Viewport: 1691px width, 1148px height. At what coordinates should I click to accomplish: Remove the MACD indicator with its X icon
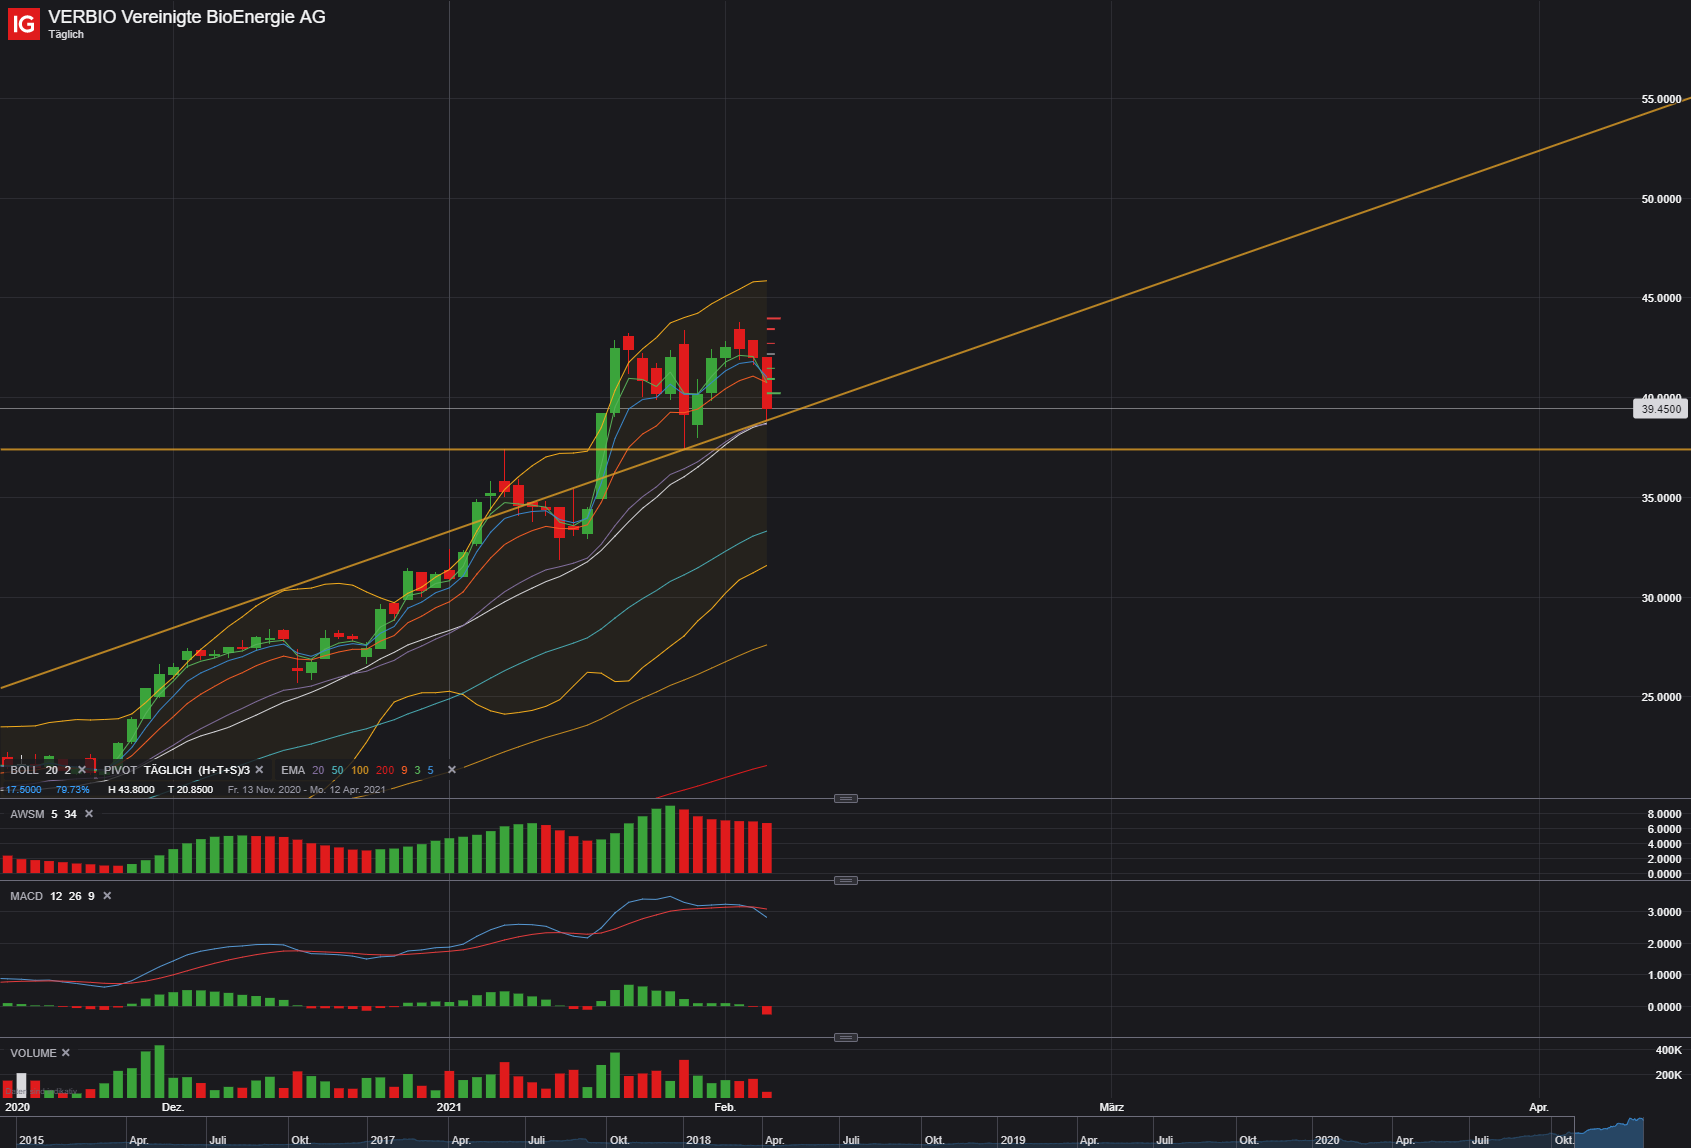(x=107, y=896)
